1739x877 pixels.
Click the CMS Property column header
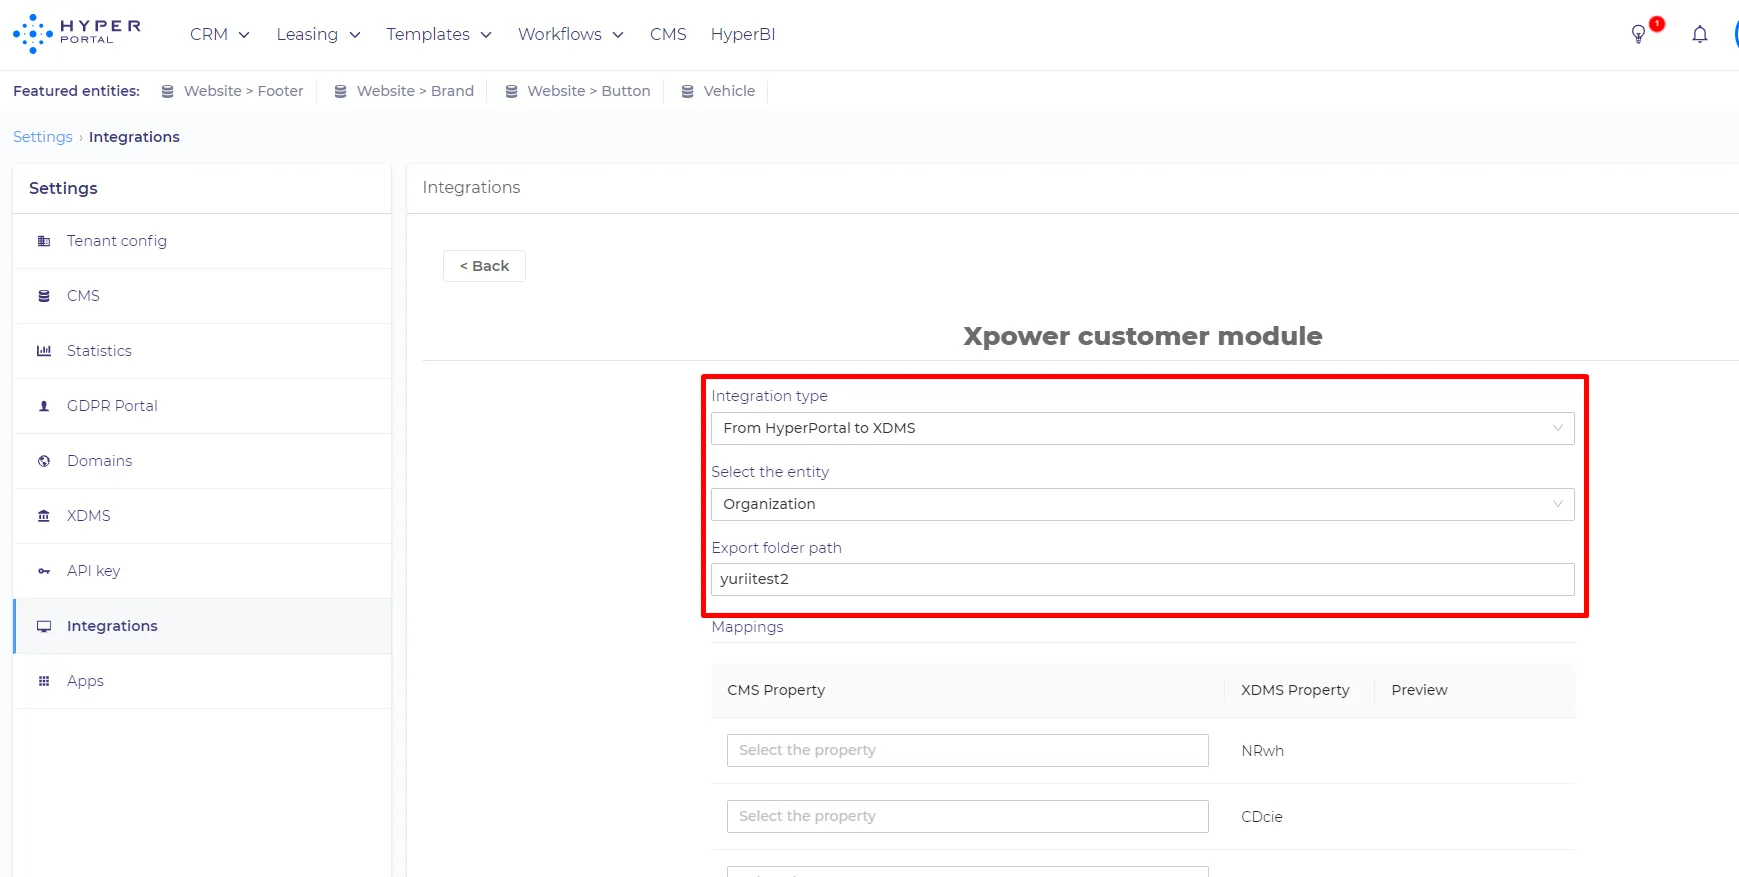point(776,690)
